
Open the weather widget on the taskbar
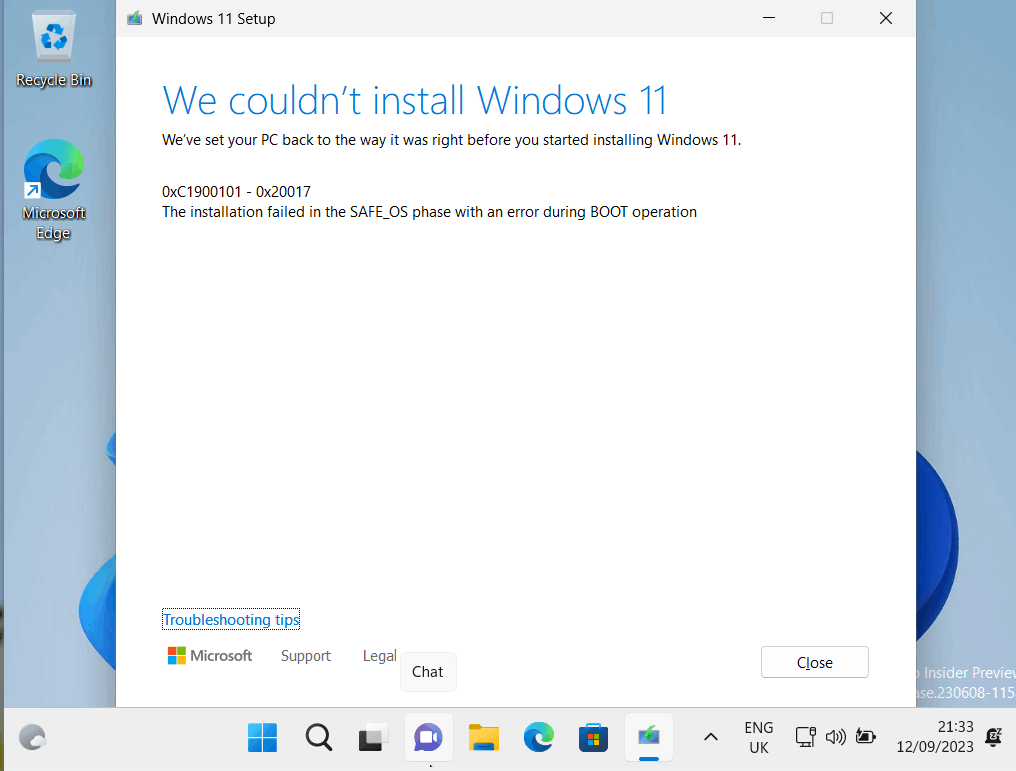pos(32,737)
